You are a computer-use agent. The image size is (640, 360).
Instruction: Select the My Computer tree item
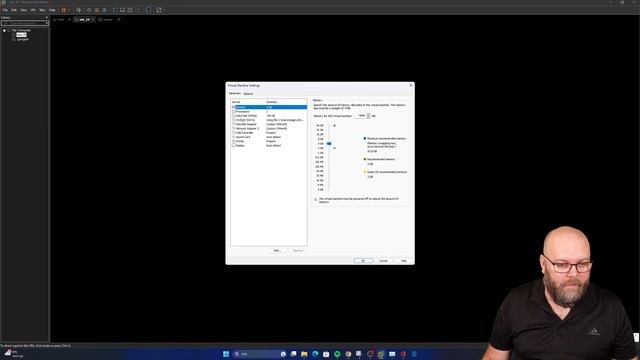point(21,30)
